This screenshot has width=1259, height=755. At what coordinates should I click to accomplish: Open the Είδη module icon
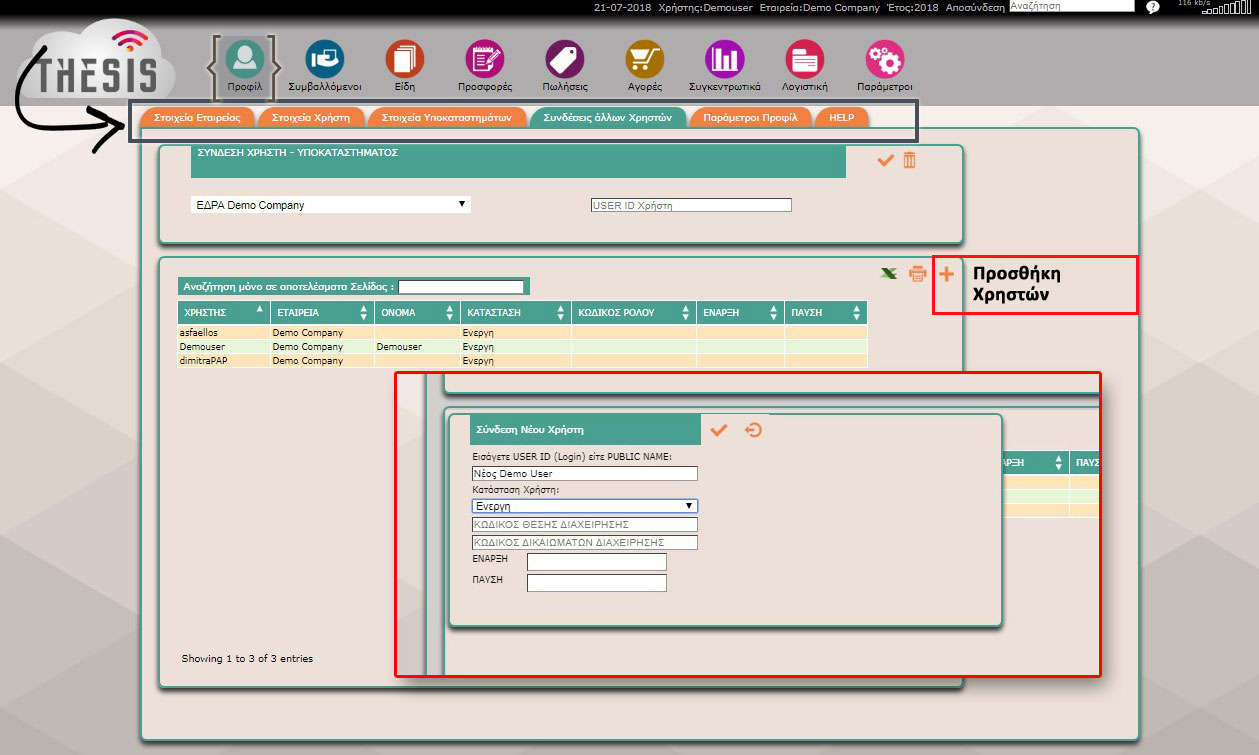tap(404, 60)
